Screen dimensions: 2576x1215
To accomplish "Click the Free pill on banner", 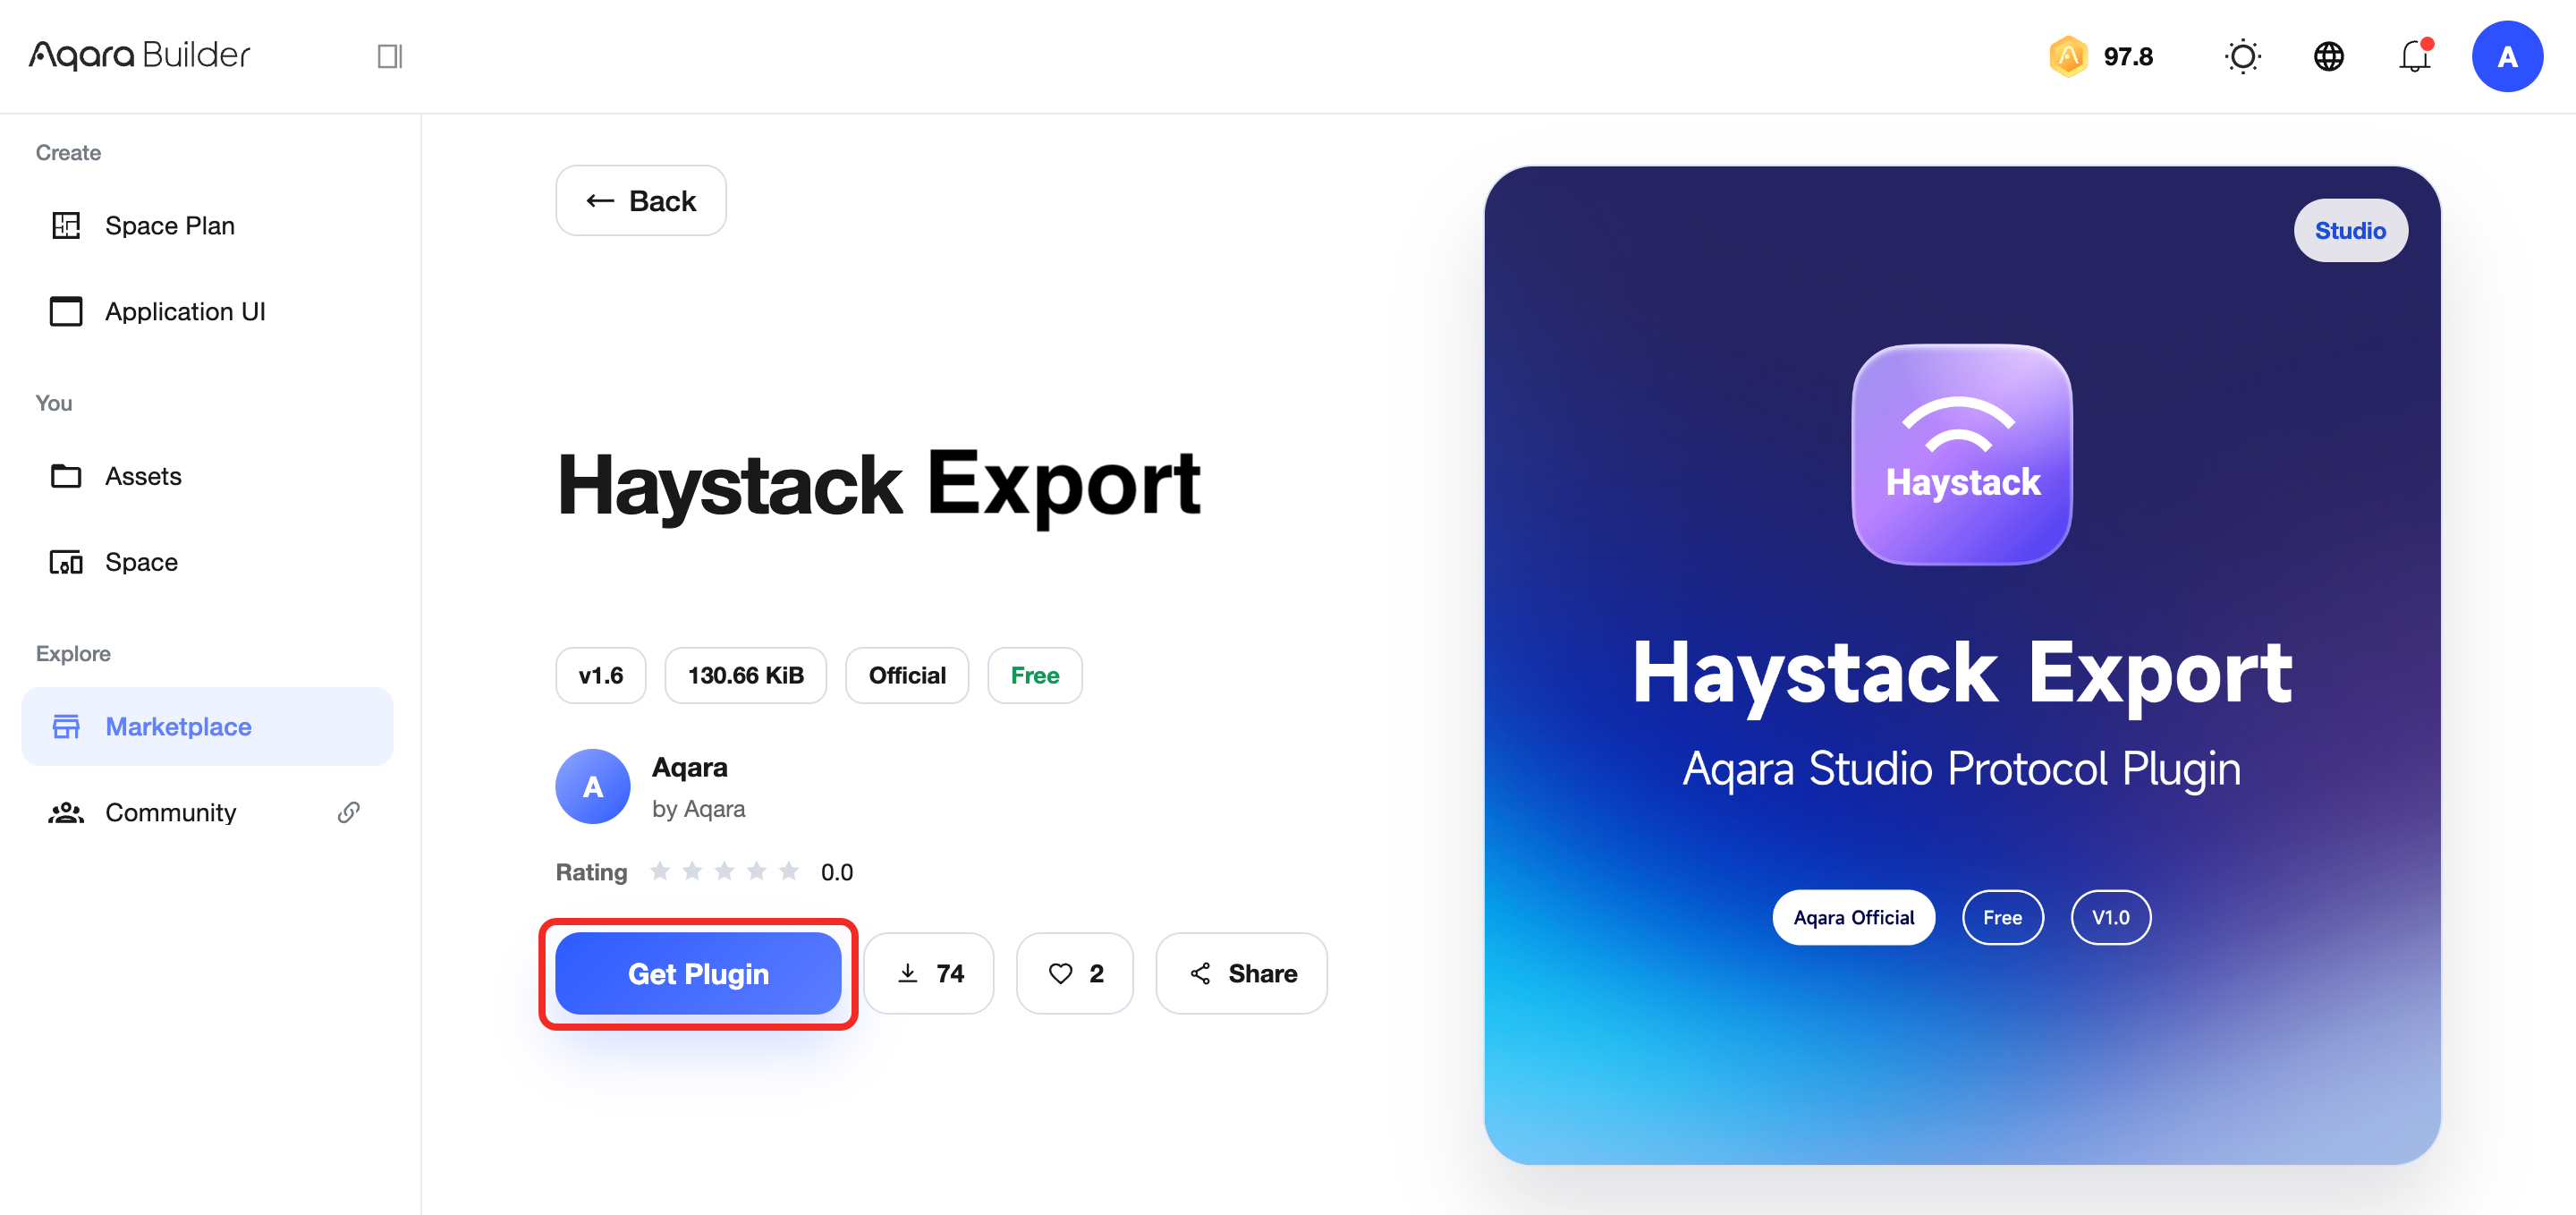I will tap(2003, 917).
